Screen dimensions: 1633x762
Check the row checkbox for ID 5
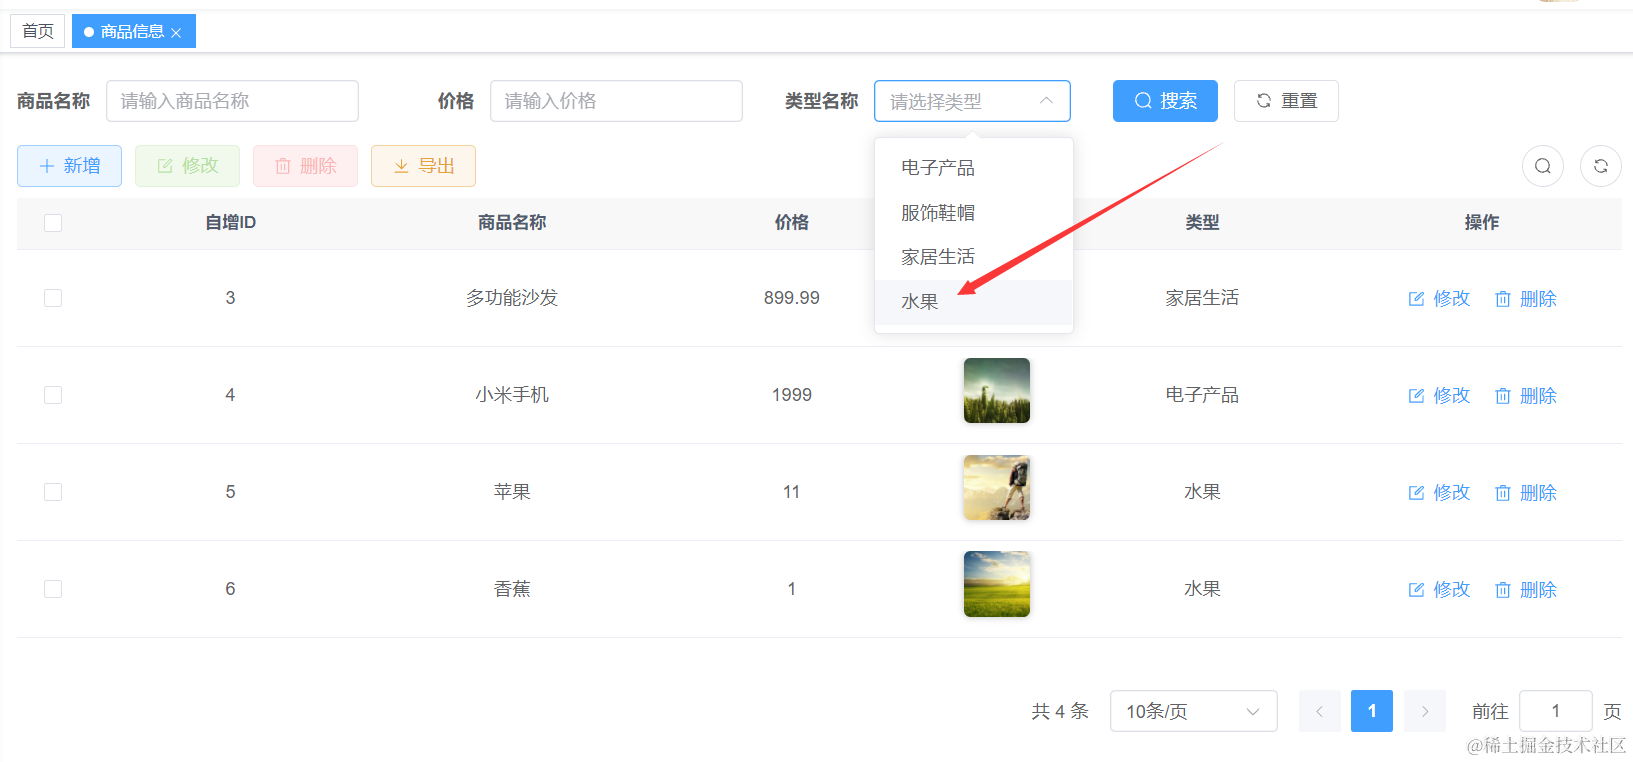(53, 492)
